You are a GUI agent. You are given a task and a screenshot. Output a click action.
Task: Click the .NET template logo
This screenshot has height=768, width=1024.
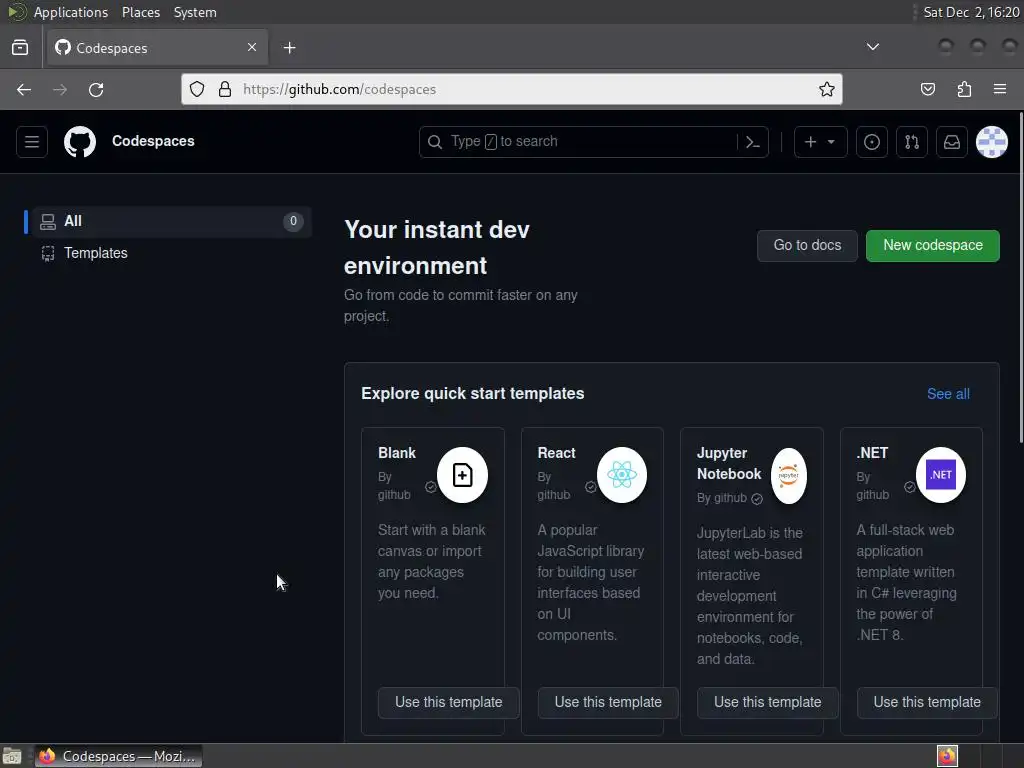(x=941, y=475)
